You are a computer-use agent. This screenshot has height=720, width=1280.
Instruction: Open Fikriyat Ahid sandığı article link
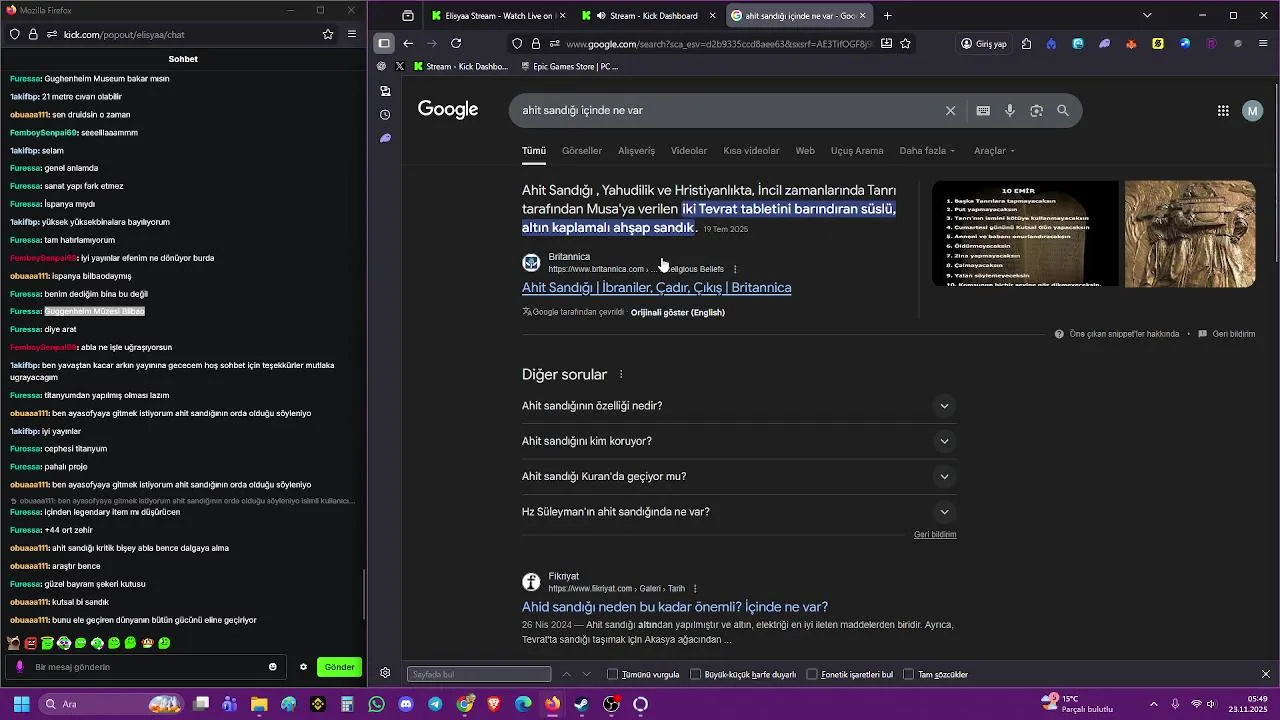tap(675, 607)
